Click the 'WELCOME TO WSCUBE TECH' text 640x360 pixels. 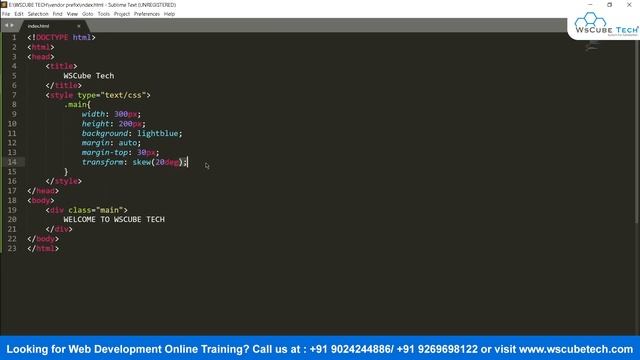[114, 220]
